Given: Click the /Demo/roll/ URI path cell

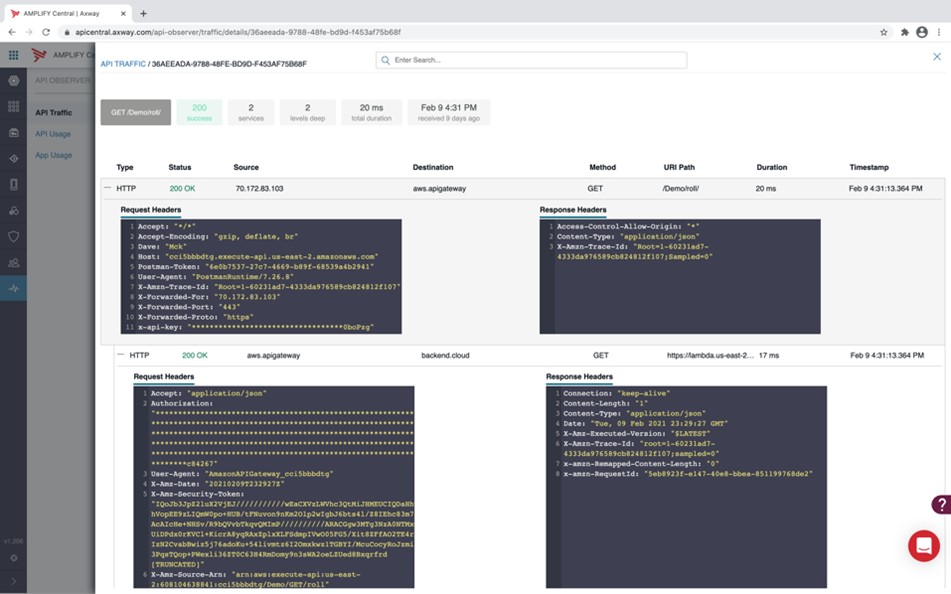Looking at the screenshot, I should click(680, 189).
